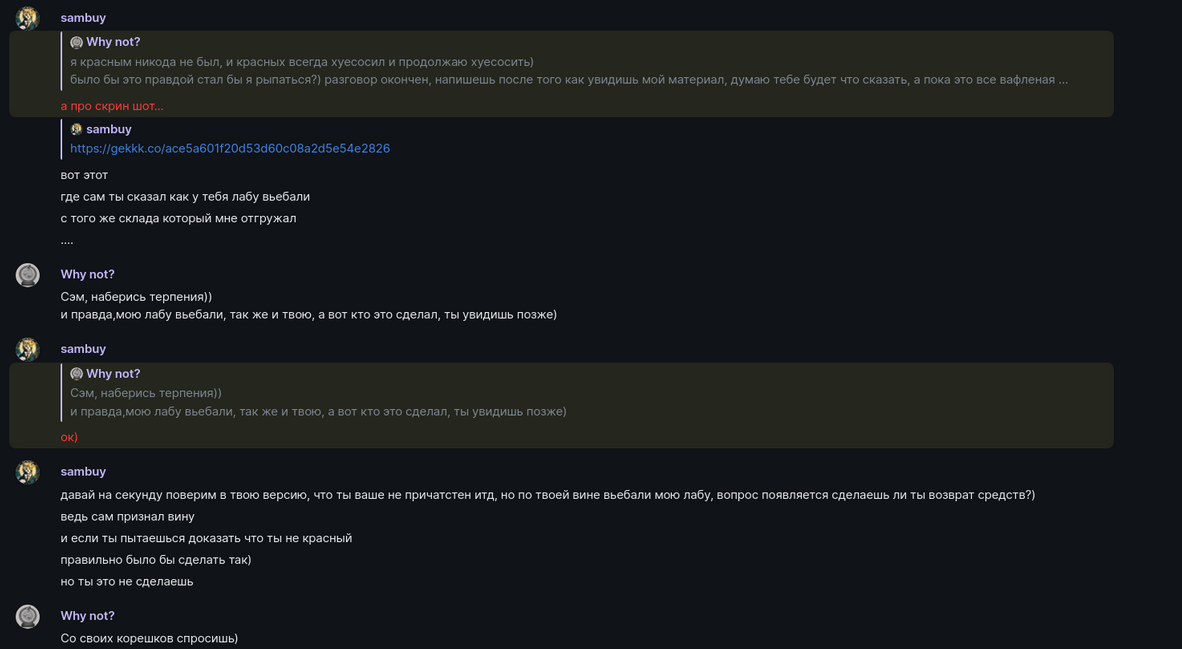This screenshot has width=1182, height=649.
Task: Click sambuy username at top of chat
Action: [83, 18]
